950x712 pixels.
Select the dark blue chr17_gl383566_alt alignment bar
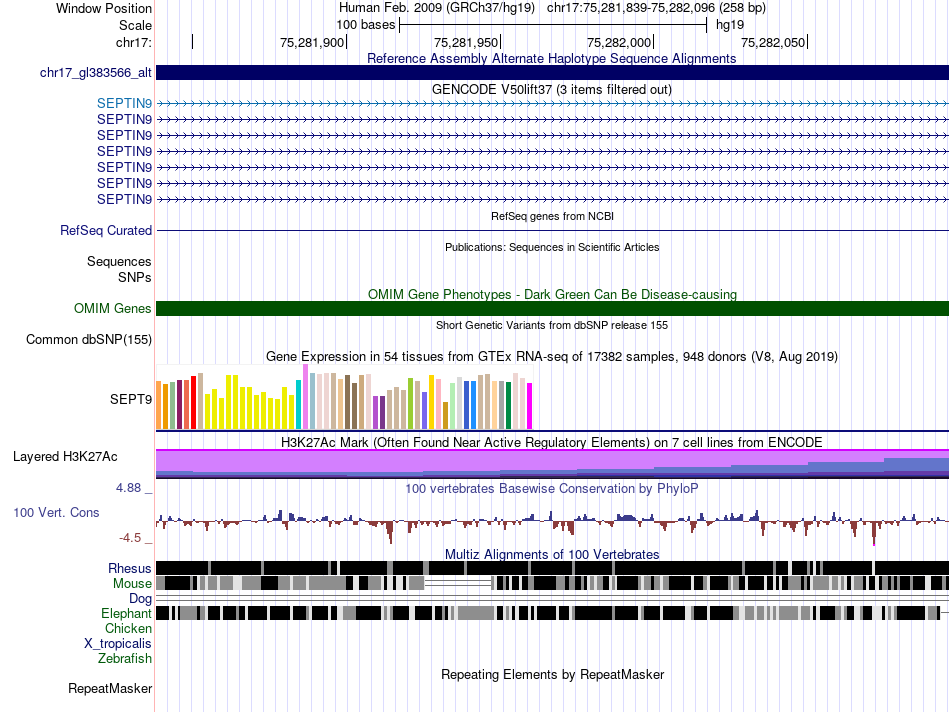(552, 73)
